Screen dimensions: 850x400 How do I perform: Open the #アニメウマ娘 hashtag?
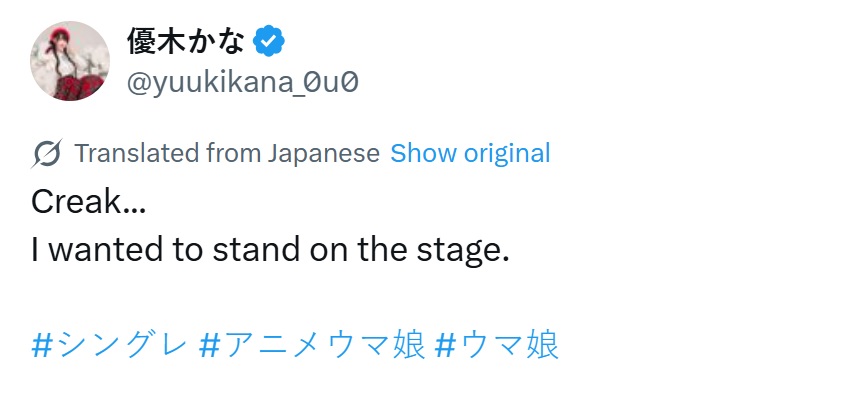click(312, 344)
